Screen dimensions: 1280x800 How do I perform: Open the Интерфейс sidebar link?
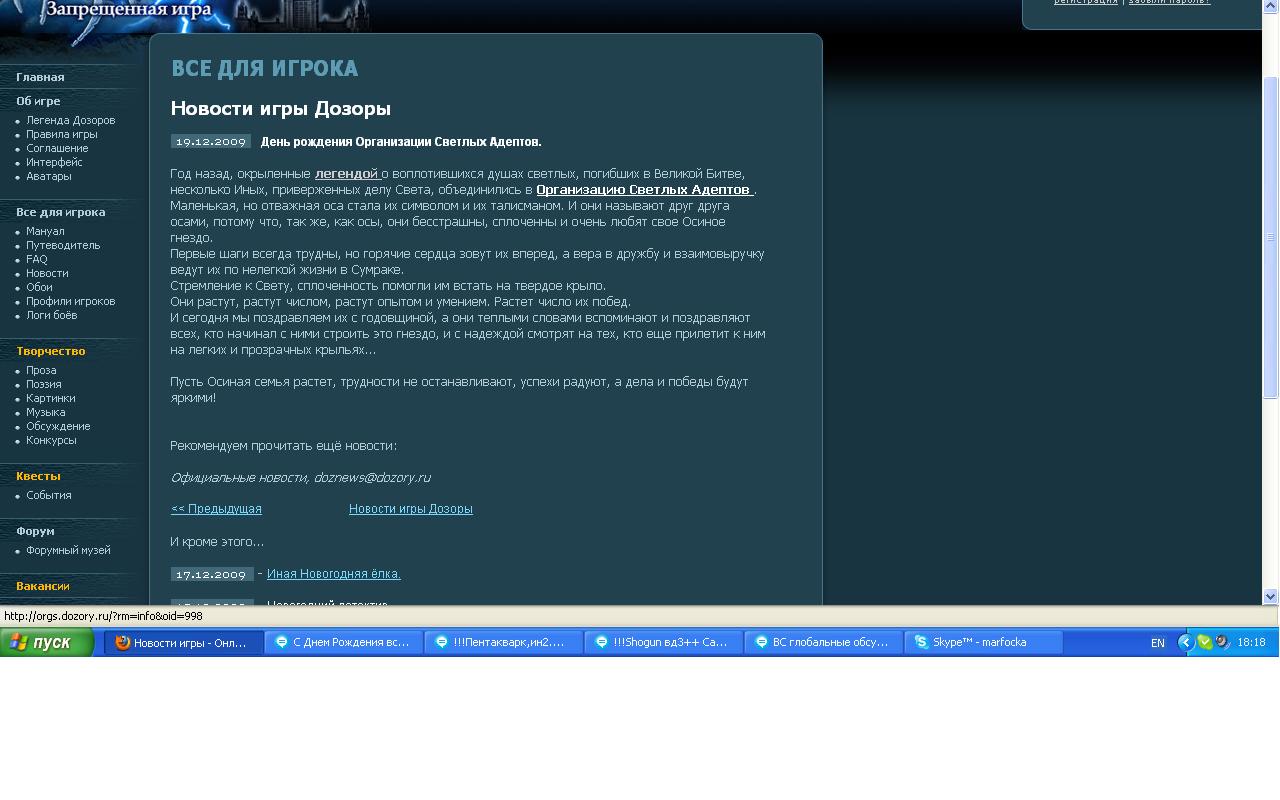pyautogui.click(x=54, y=162)
